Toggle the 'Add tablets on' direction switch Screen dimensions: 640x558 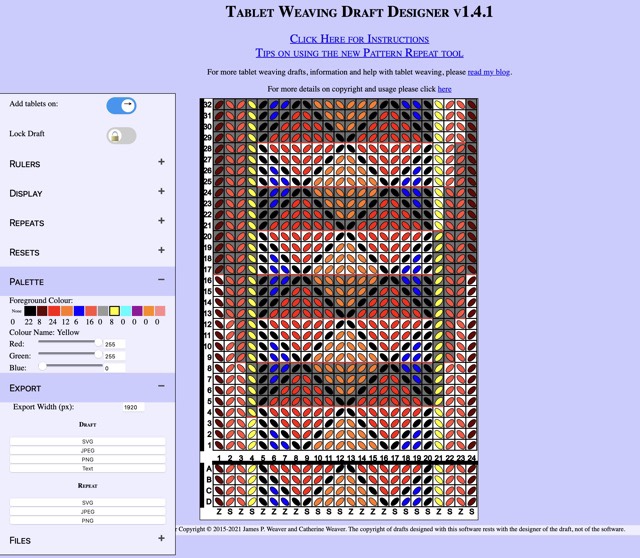(x=121, y=105)
